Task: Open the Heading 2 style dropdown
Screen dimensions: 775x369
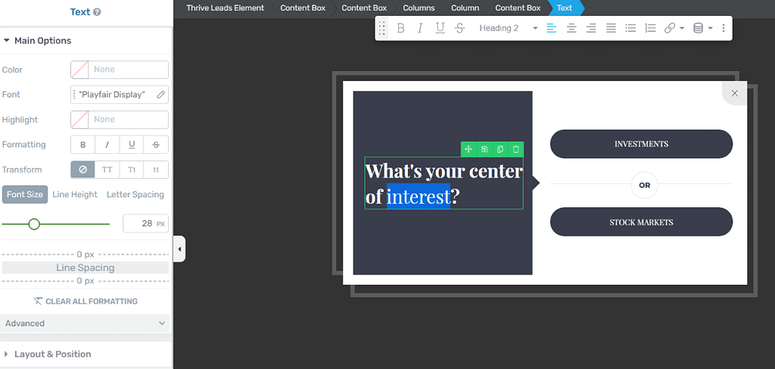Action: point(508,28)
